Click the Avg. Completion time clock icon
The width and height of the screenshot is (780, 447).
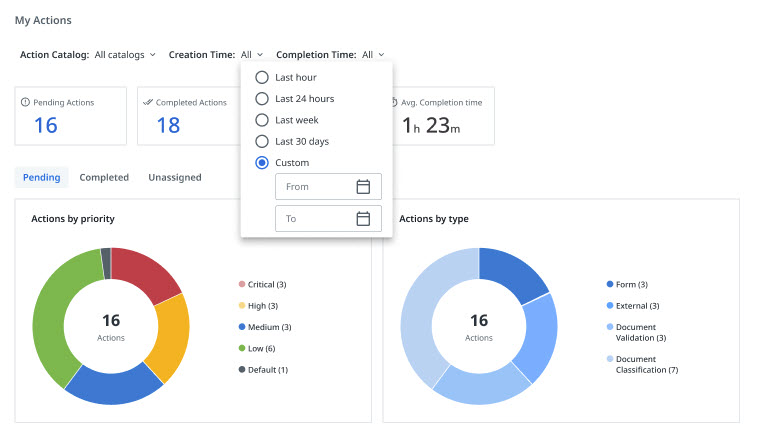(x=394, y=102)
